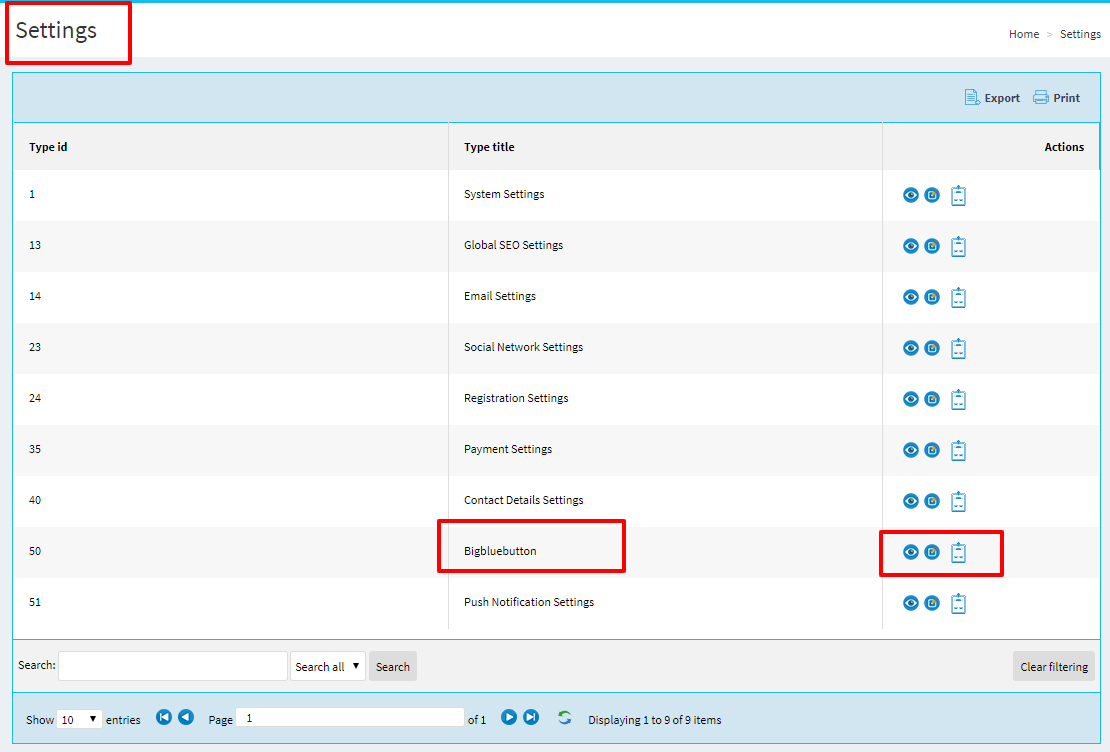Click the edit icon for Global SEO Settings
1110x752 pixels.
pos(932,246)
